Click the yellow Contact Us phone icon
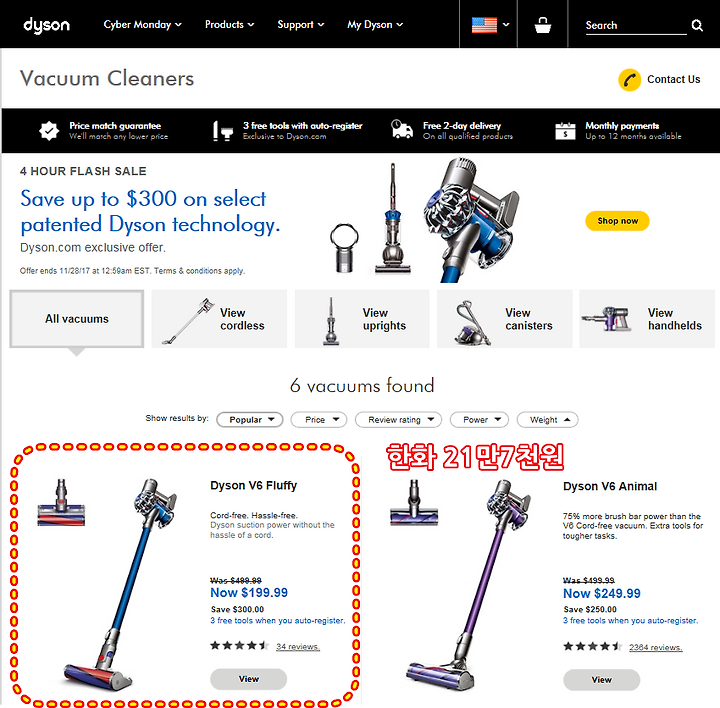The image size is (720, 708). coord(629,80)
